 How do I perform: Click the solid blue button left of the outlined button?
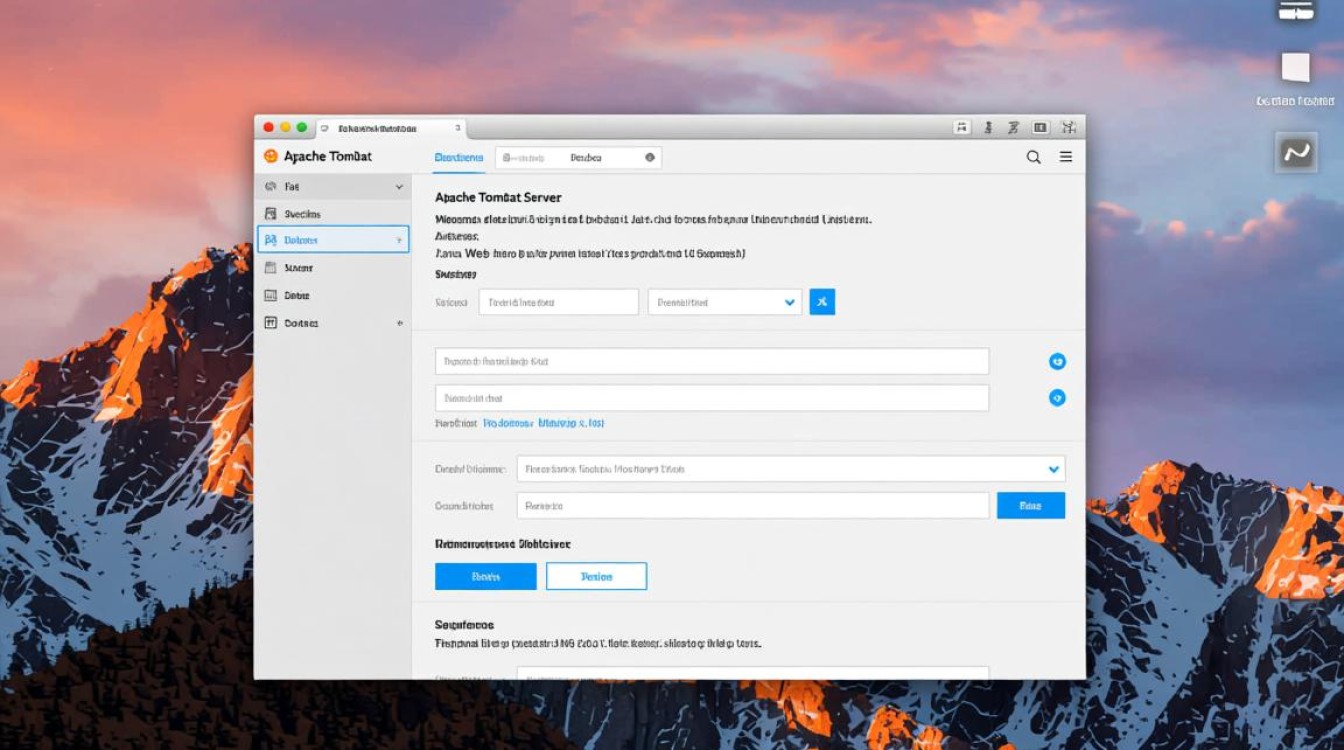click(485, 577)
